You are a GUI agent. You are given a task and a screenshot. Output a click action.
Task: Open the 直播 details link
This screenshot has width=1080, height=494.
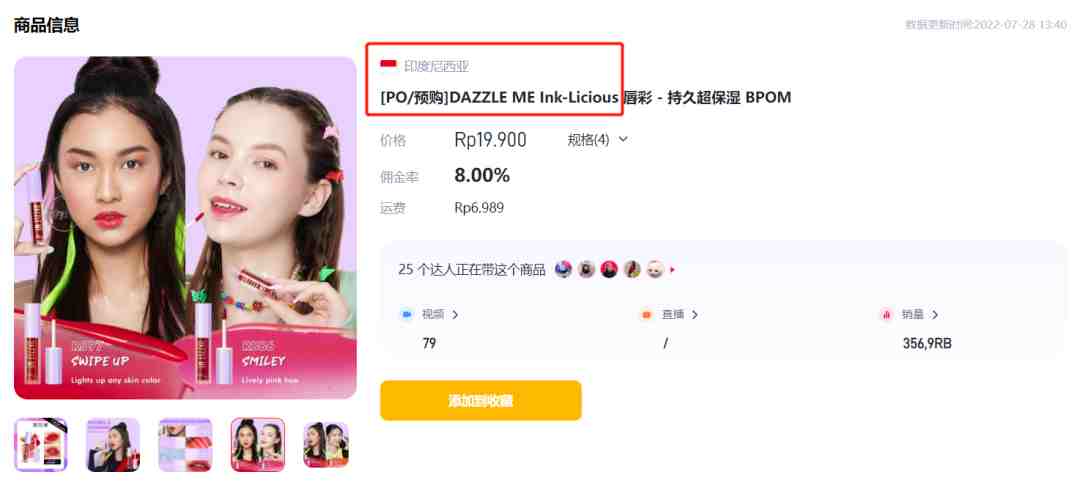(x=680, y=315)
